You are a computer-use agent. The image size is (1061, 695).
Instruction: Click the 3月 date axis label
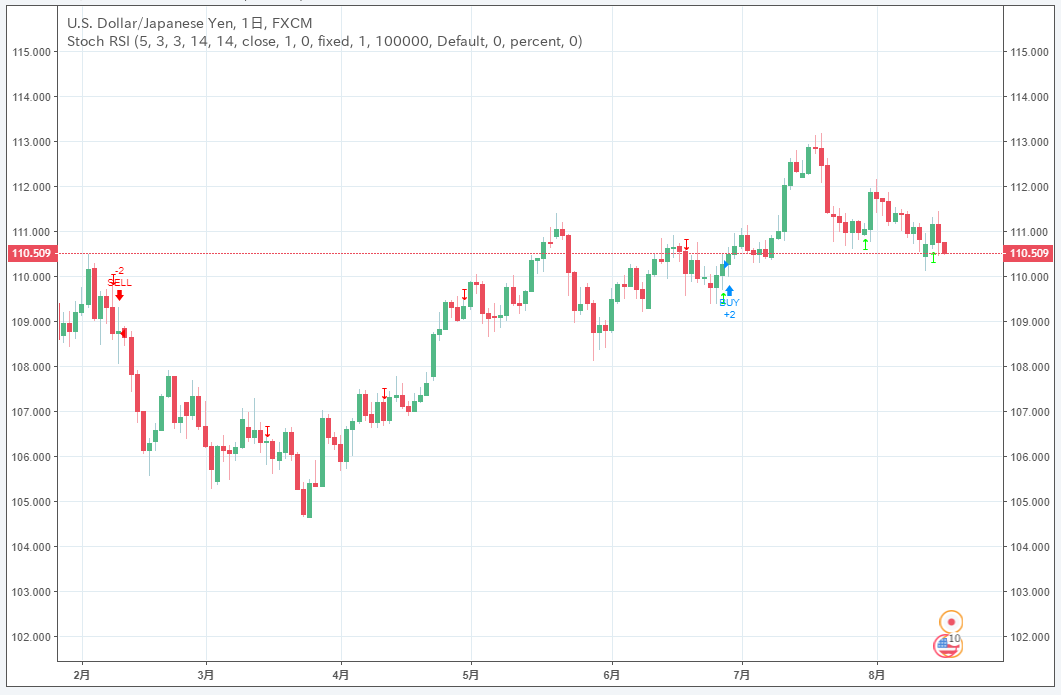pos(206,675)
